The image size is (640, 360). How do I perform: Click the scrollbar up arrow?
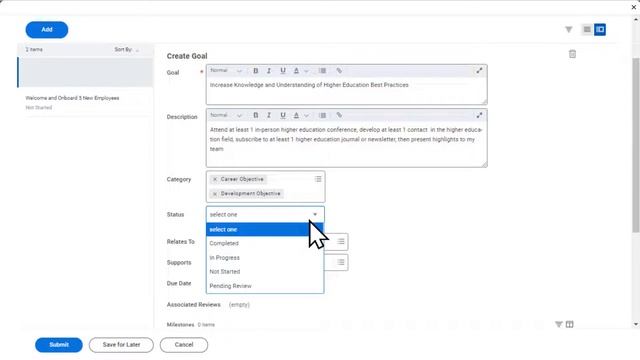[x=636, y=20]
